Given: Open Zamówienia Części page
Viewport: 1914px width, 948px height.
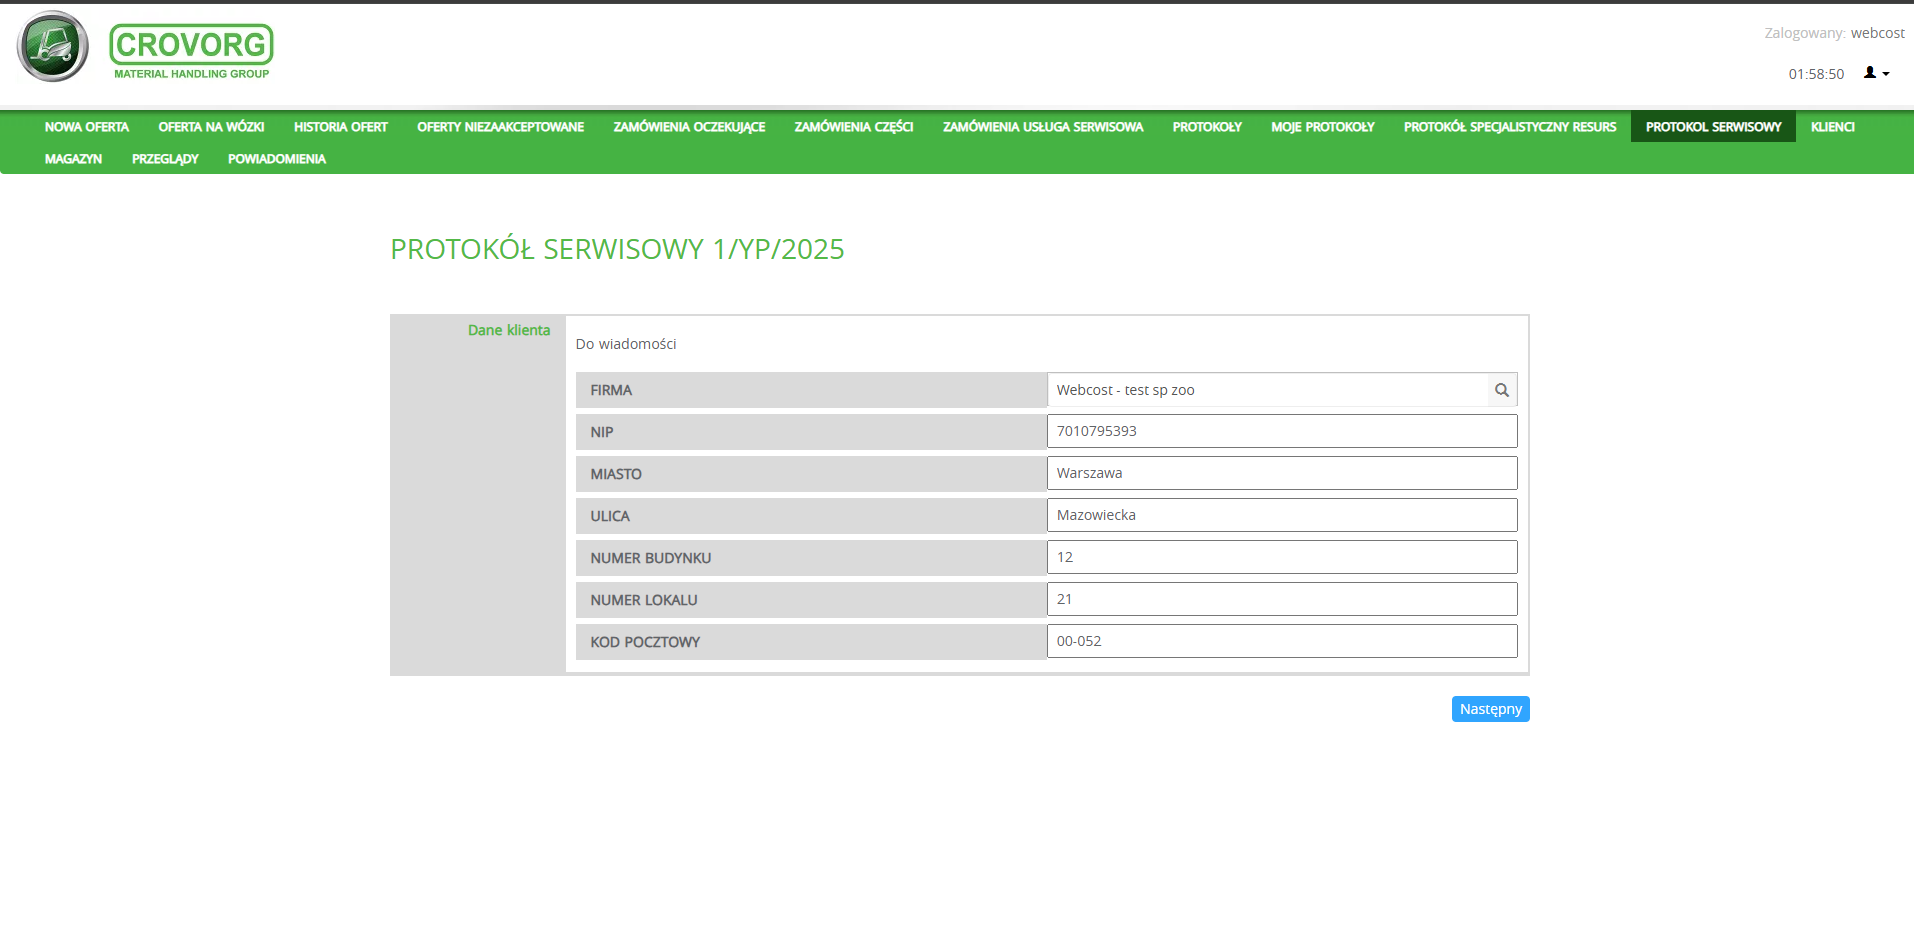Looking at the screenshot, I should pos(853,127).
